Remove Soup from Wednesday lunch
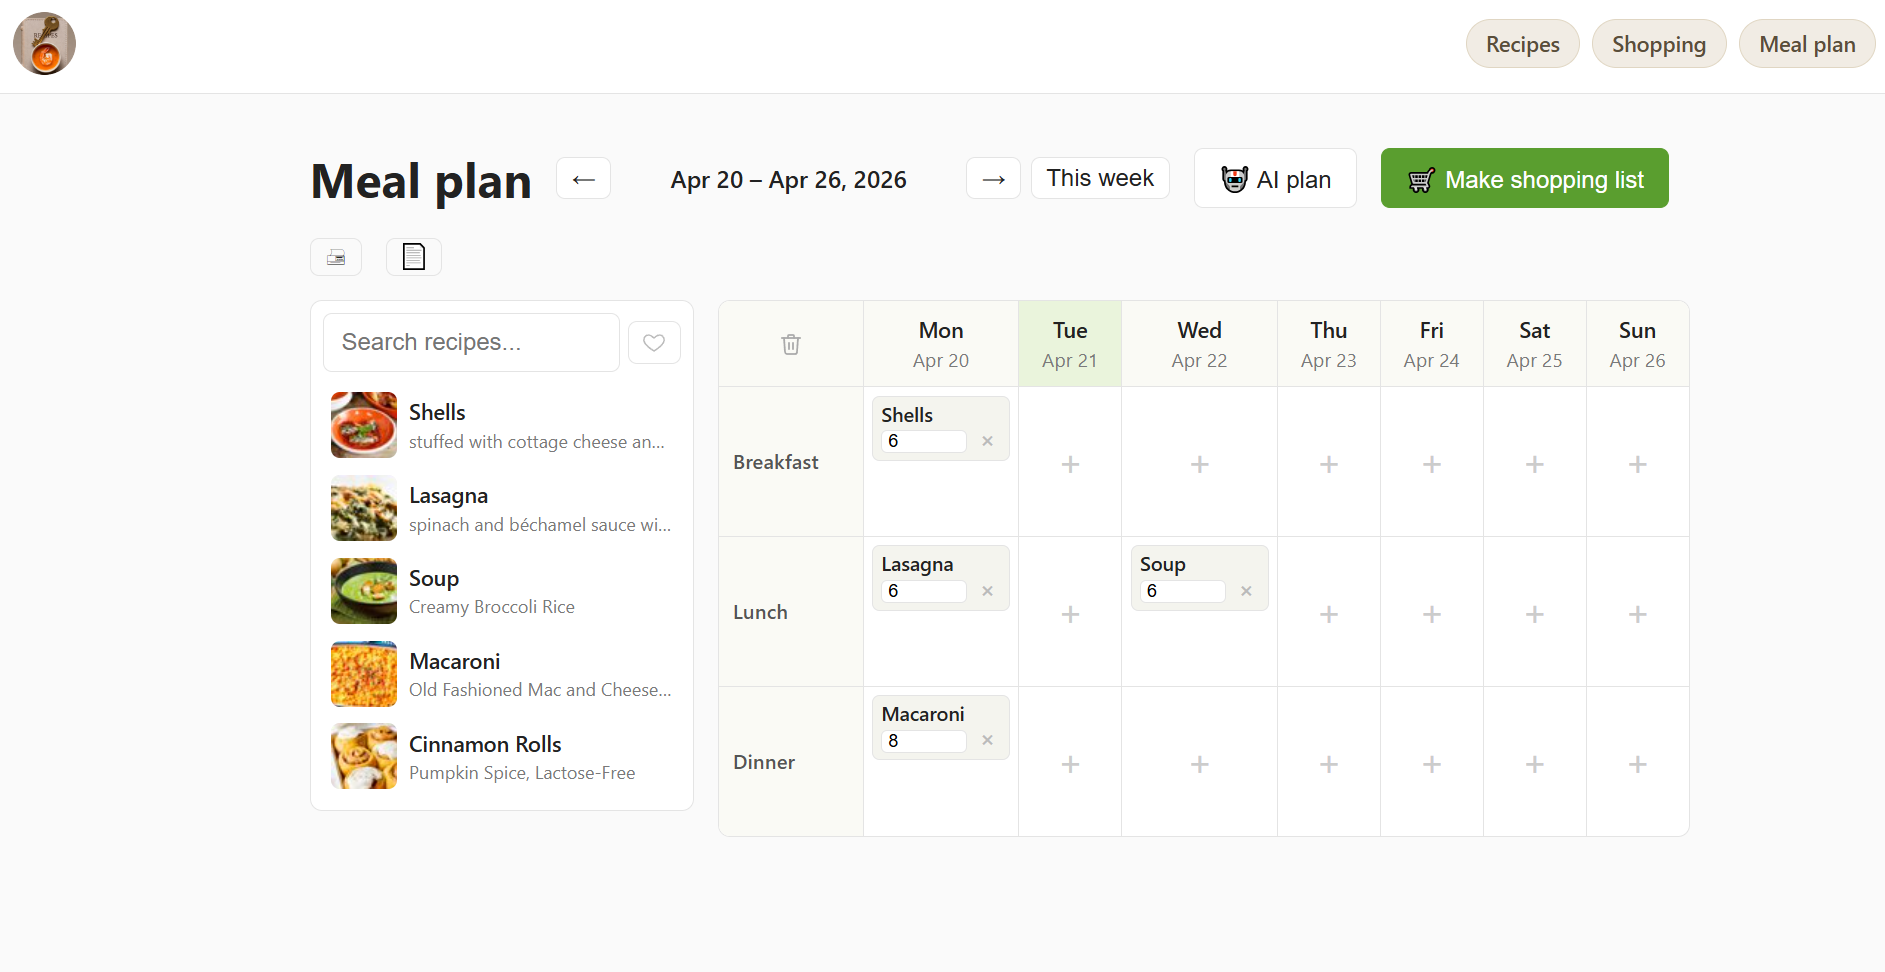This screenshot has width=1885, height=972. 1246,591
